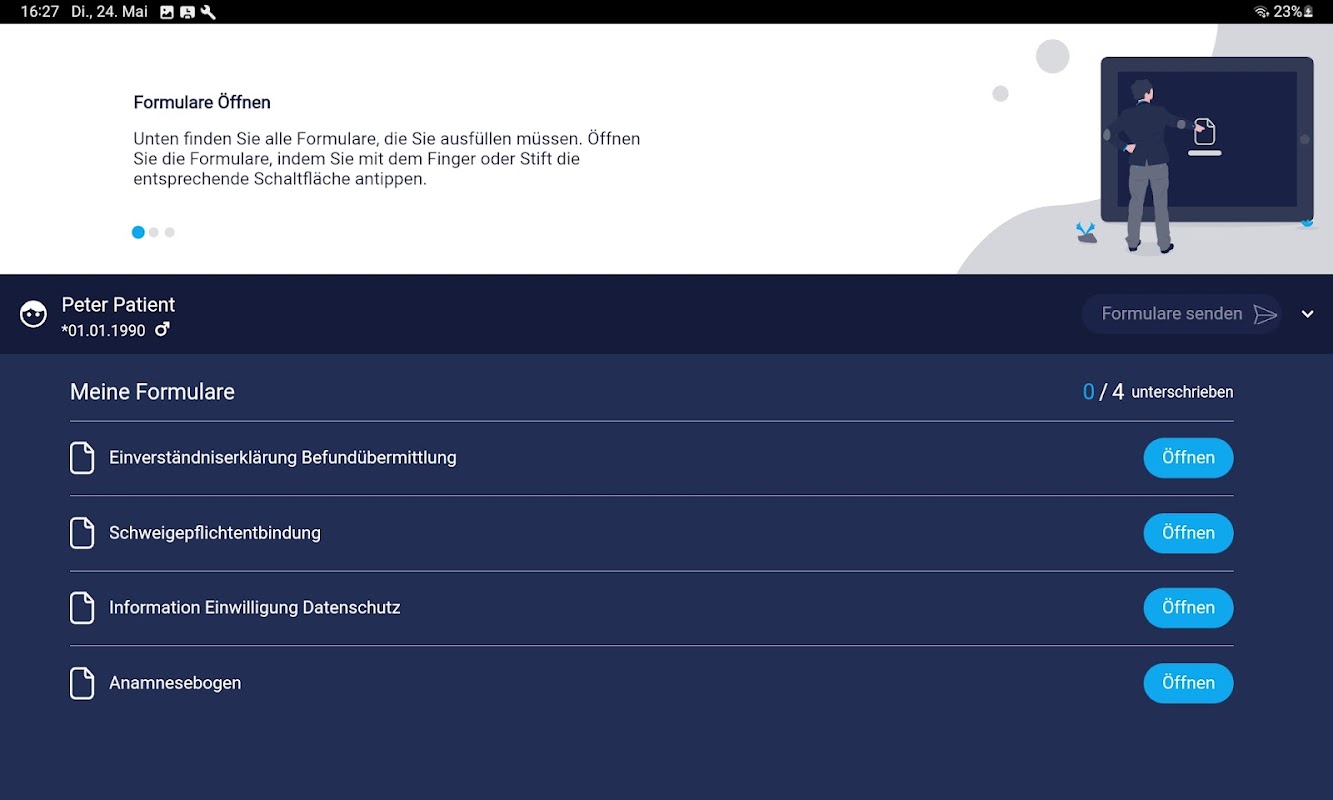This screenshot has width=1333, height=800.
Task: Click the image notification icon in status bar
Action: [x=167, y=12]
